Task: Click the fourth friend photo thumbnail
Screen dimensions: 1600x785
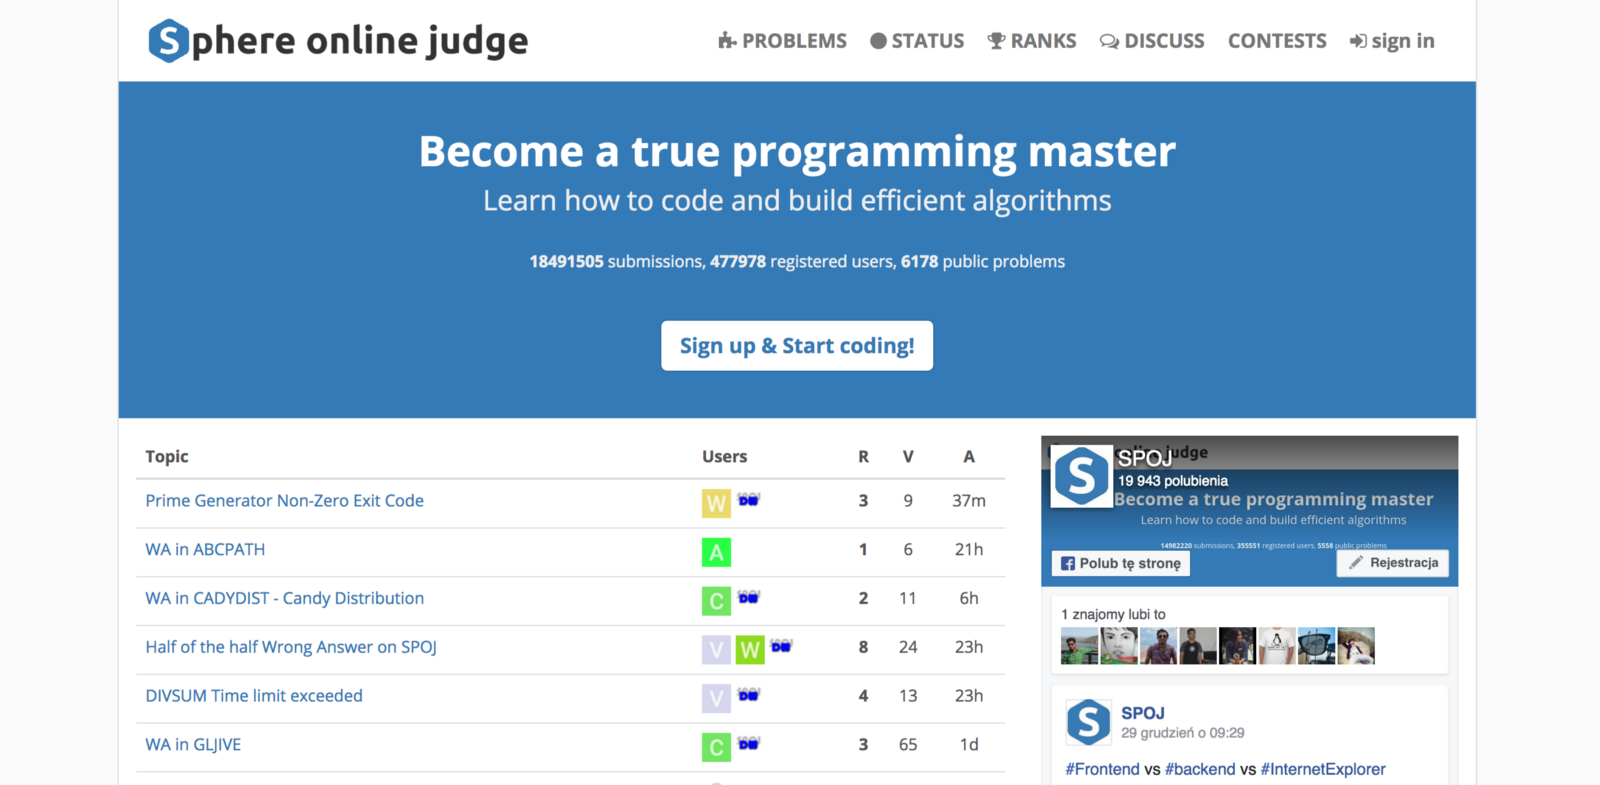Action: [1198, 646]
